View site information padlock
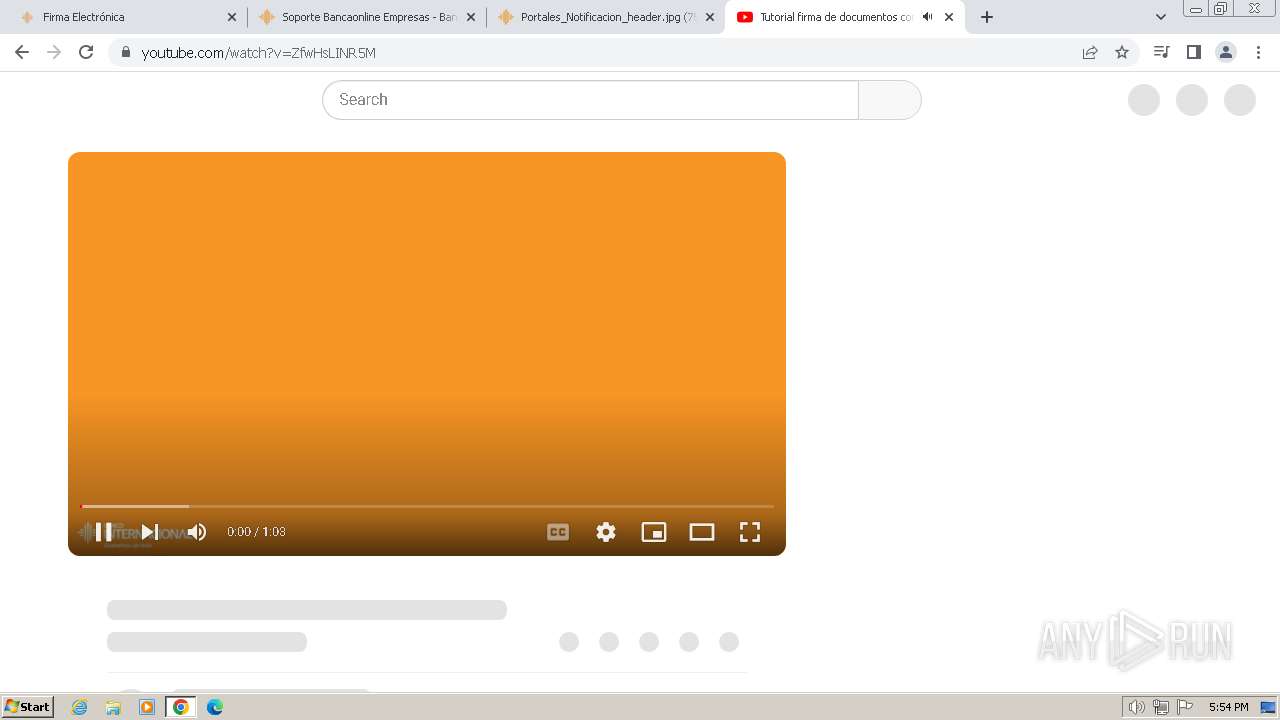1280x720 pixels. click(125, 52)
